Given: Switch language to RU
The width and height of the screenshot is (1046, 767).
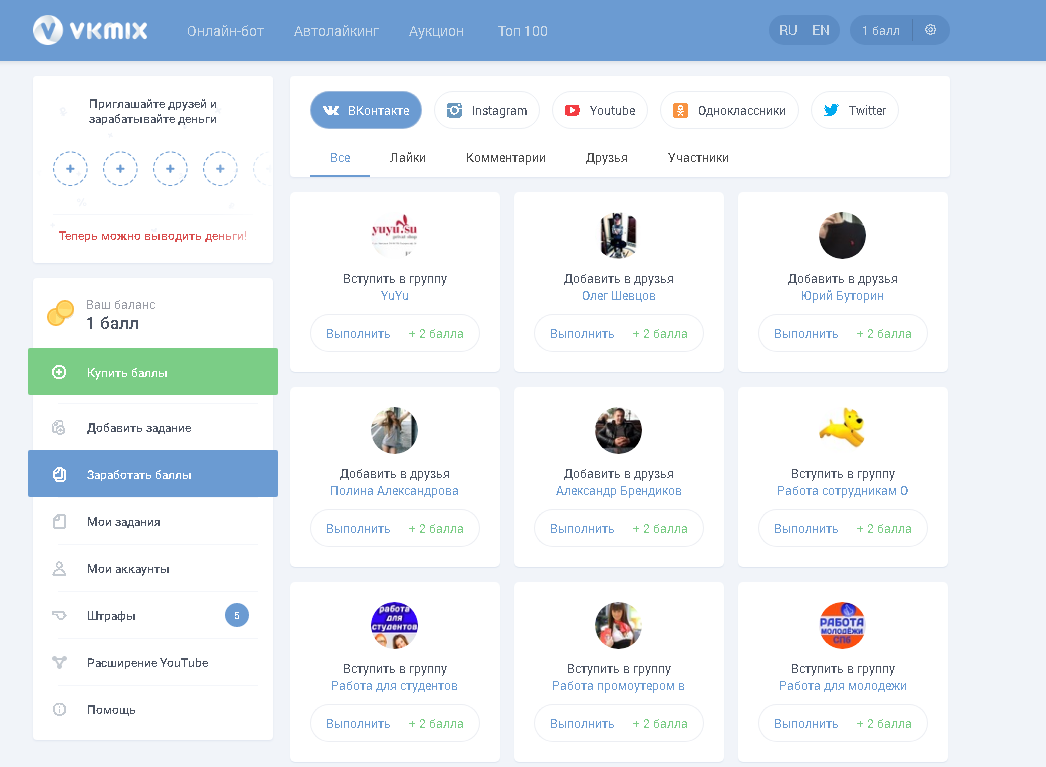Looking at the screenshot, I should [x=788, y=31].
